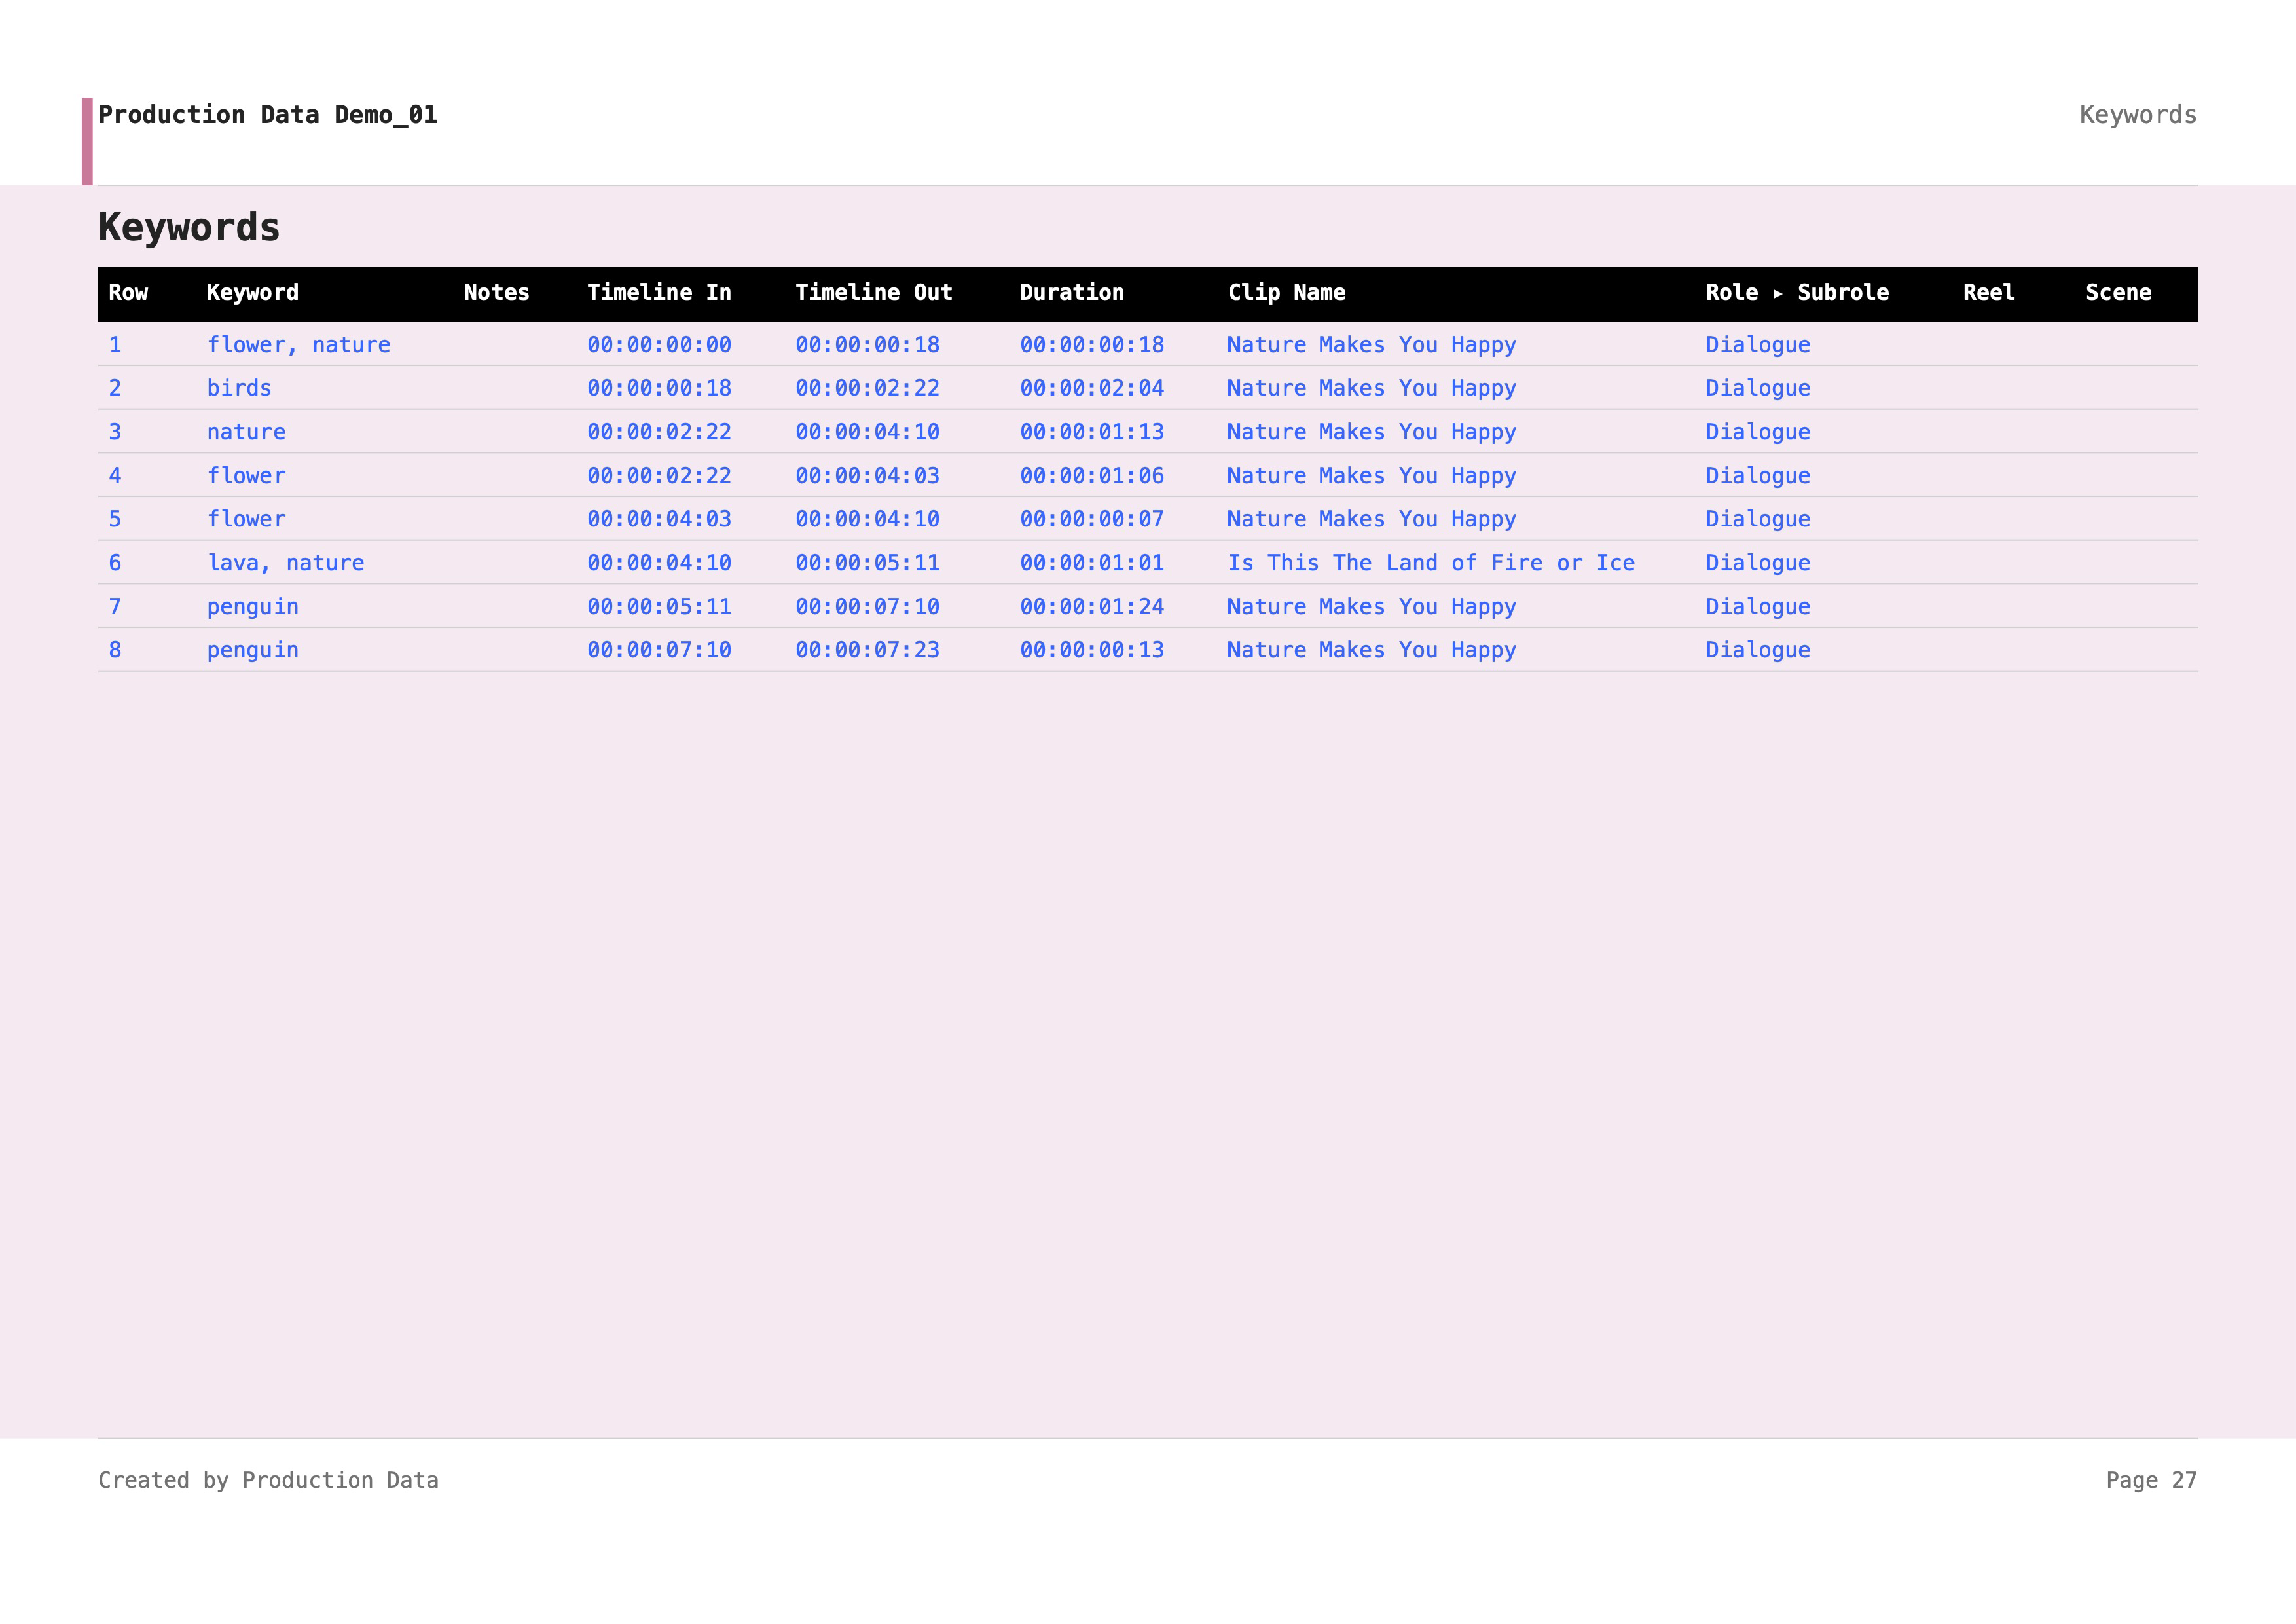Click Duration 00:00:00:13
Screen dimensions: 2296x1624
[x=1092, y=650]
